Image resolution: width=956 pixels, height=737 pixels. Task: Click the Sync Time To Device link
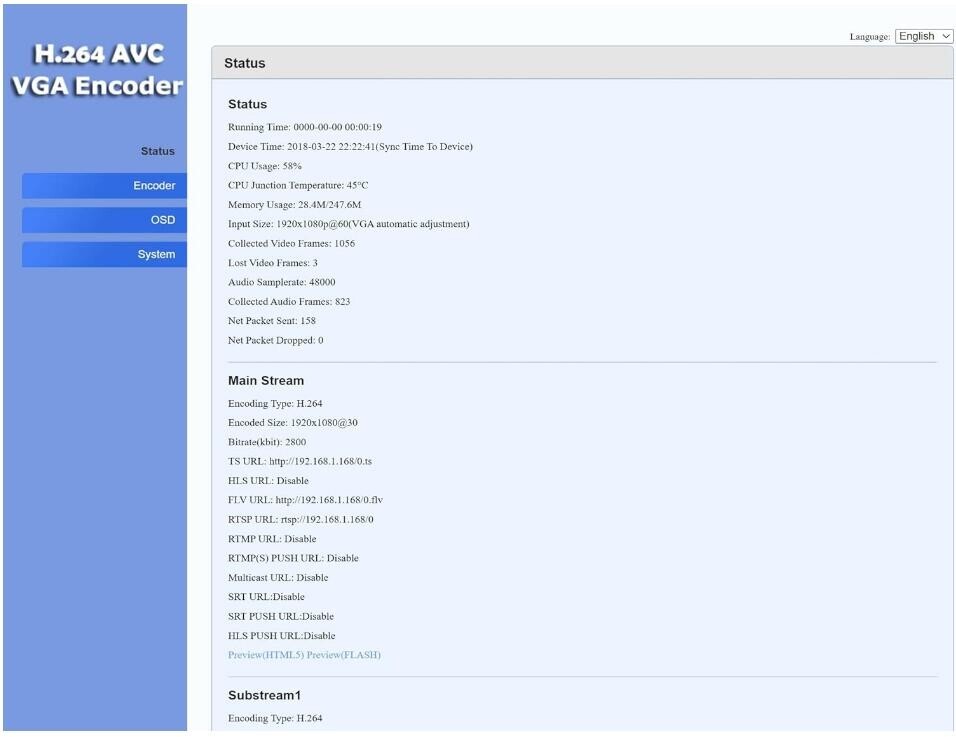pos(421,147)
